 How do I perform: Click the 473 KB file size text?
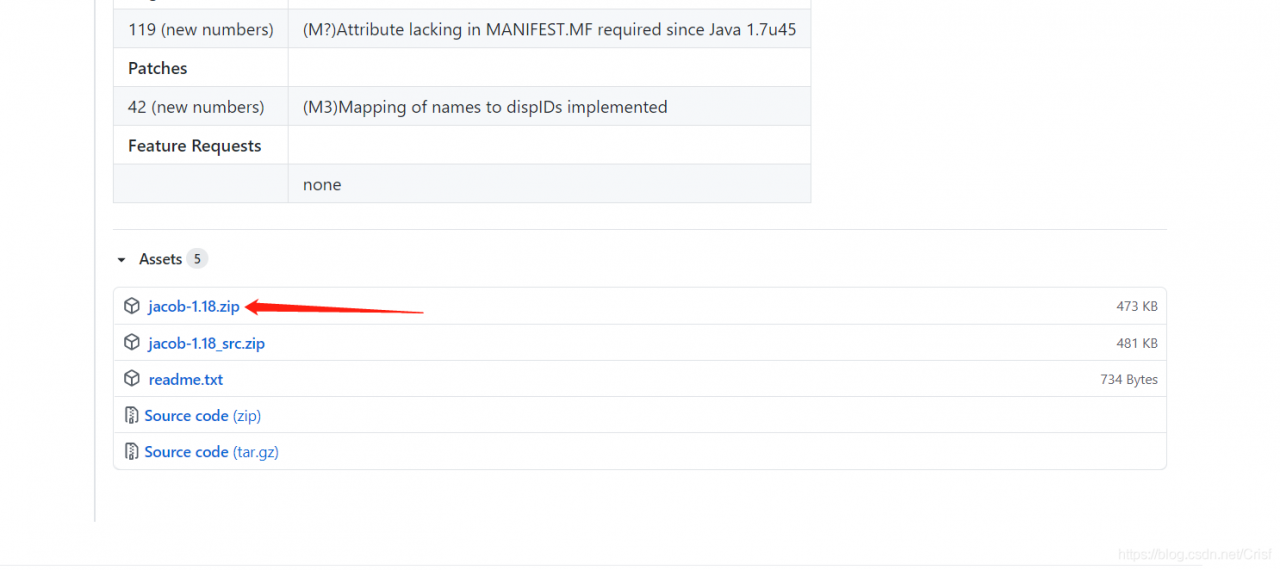click(x=1137, y=306)
